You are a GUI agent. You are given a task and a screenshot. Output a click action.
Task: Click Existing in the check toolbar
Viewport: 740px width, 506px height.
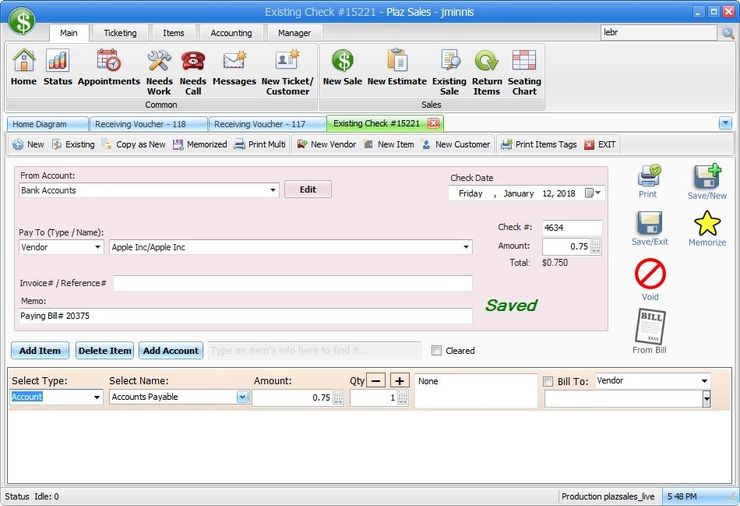coord(73,144)
